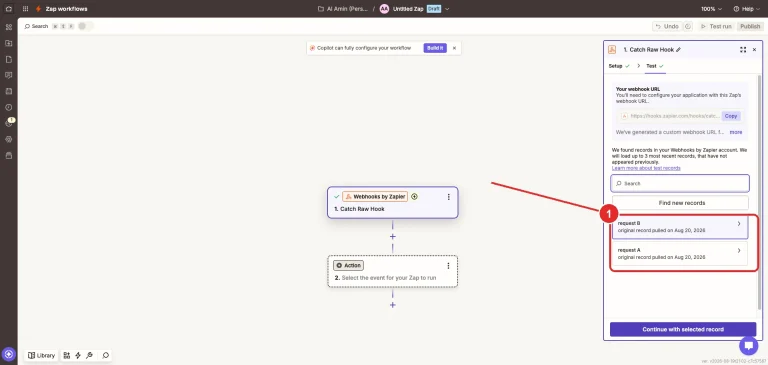This screenshot has width=768, height=365.
Task: Click the Test run button
Action: [717, 26]
